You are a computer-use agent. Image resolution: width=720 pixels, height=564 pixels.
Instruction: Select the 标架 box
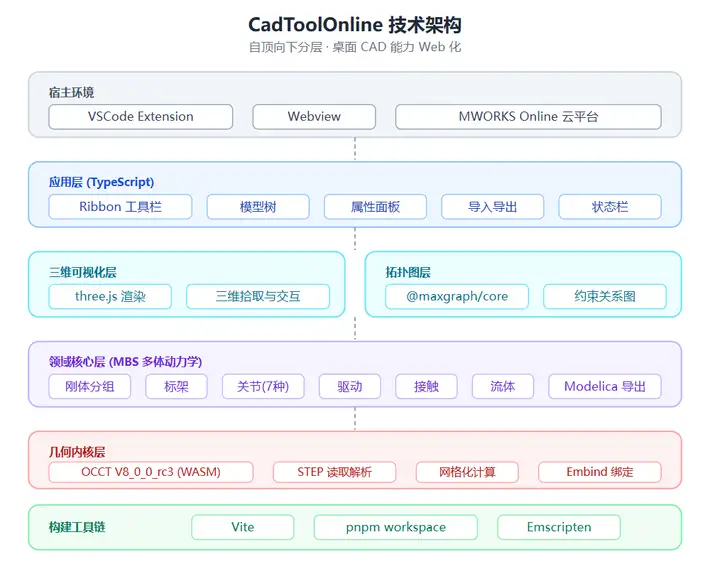[176, 386]
